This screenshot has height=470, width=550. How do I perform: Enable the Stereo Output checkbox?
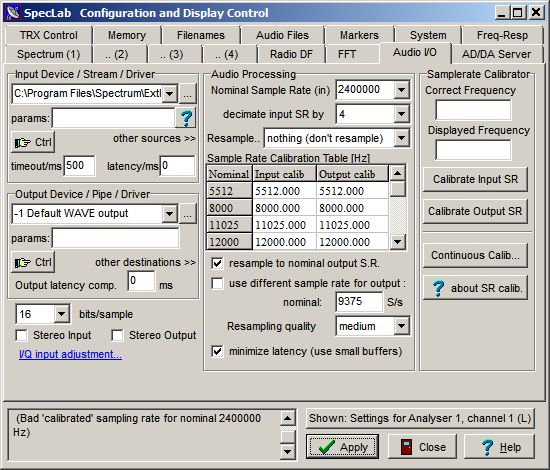tap(117, 335)
